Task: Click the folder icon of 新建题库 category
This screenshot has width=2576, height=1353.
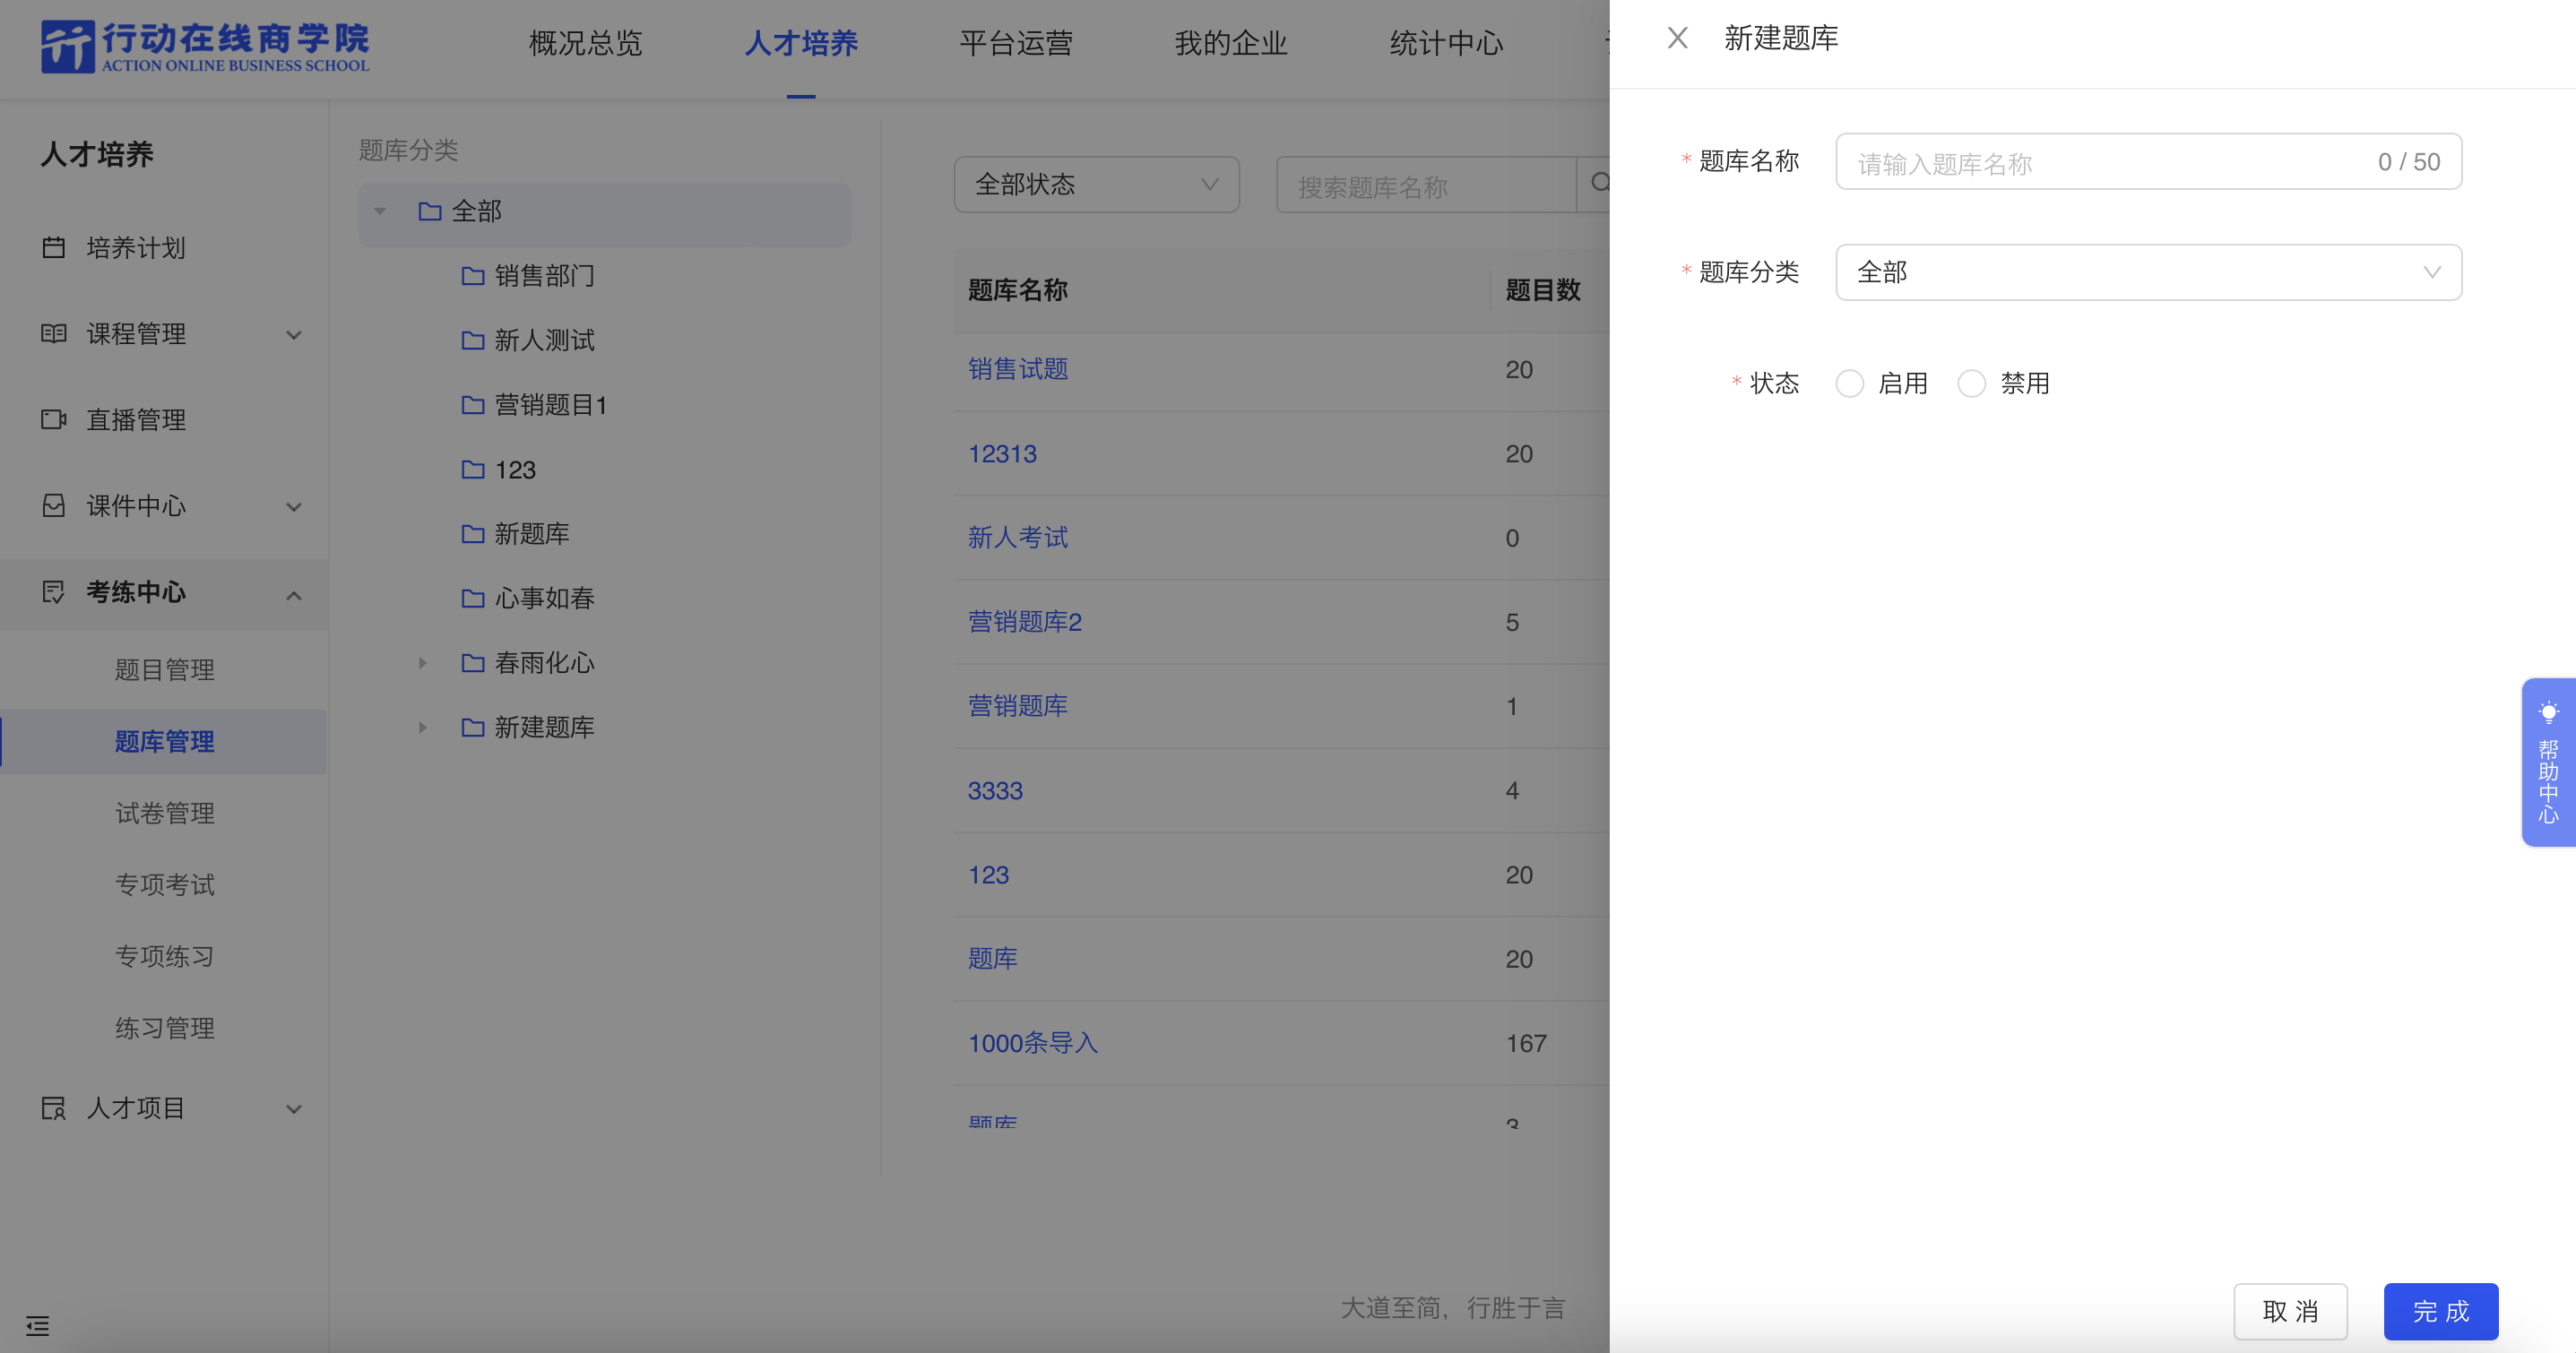Action: [473, 727]
